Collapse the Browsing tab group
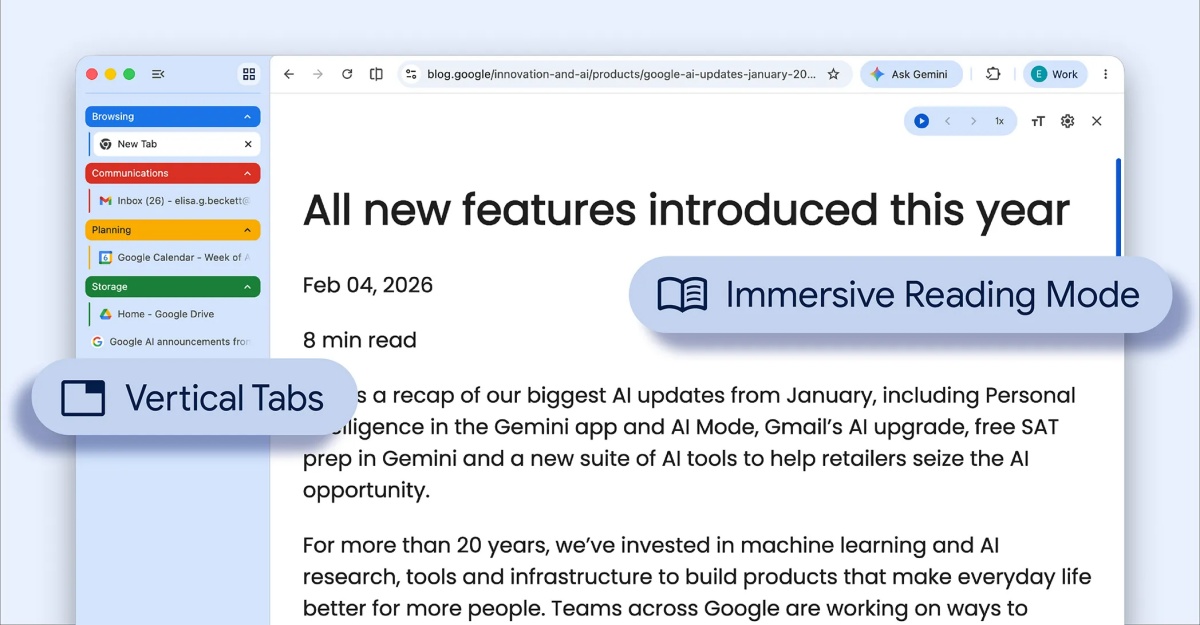1200x625 pixels. (249, 116)
